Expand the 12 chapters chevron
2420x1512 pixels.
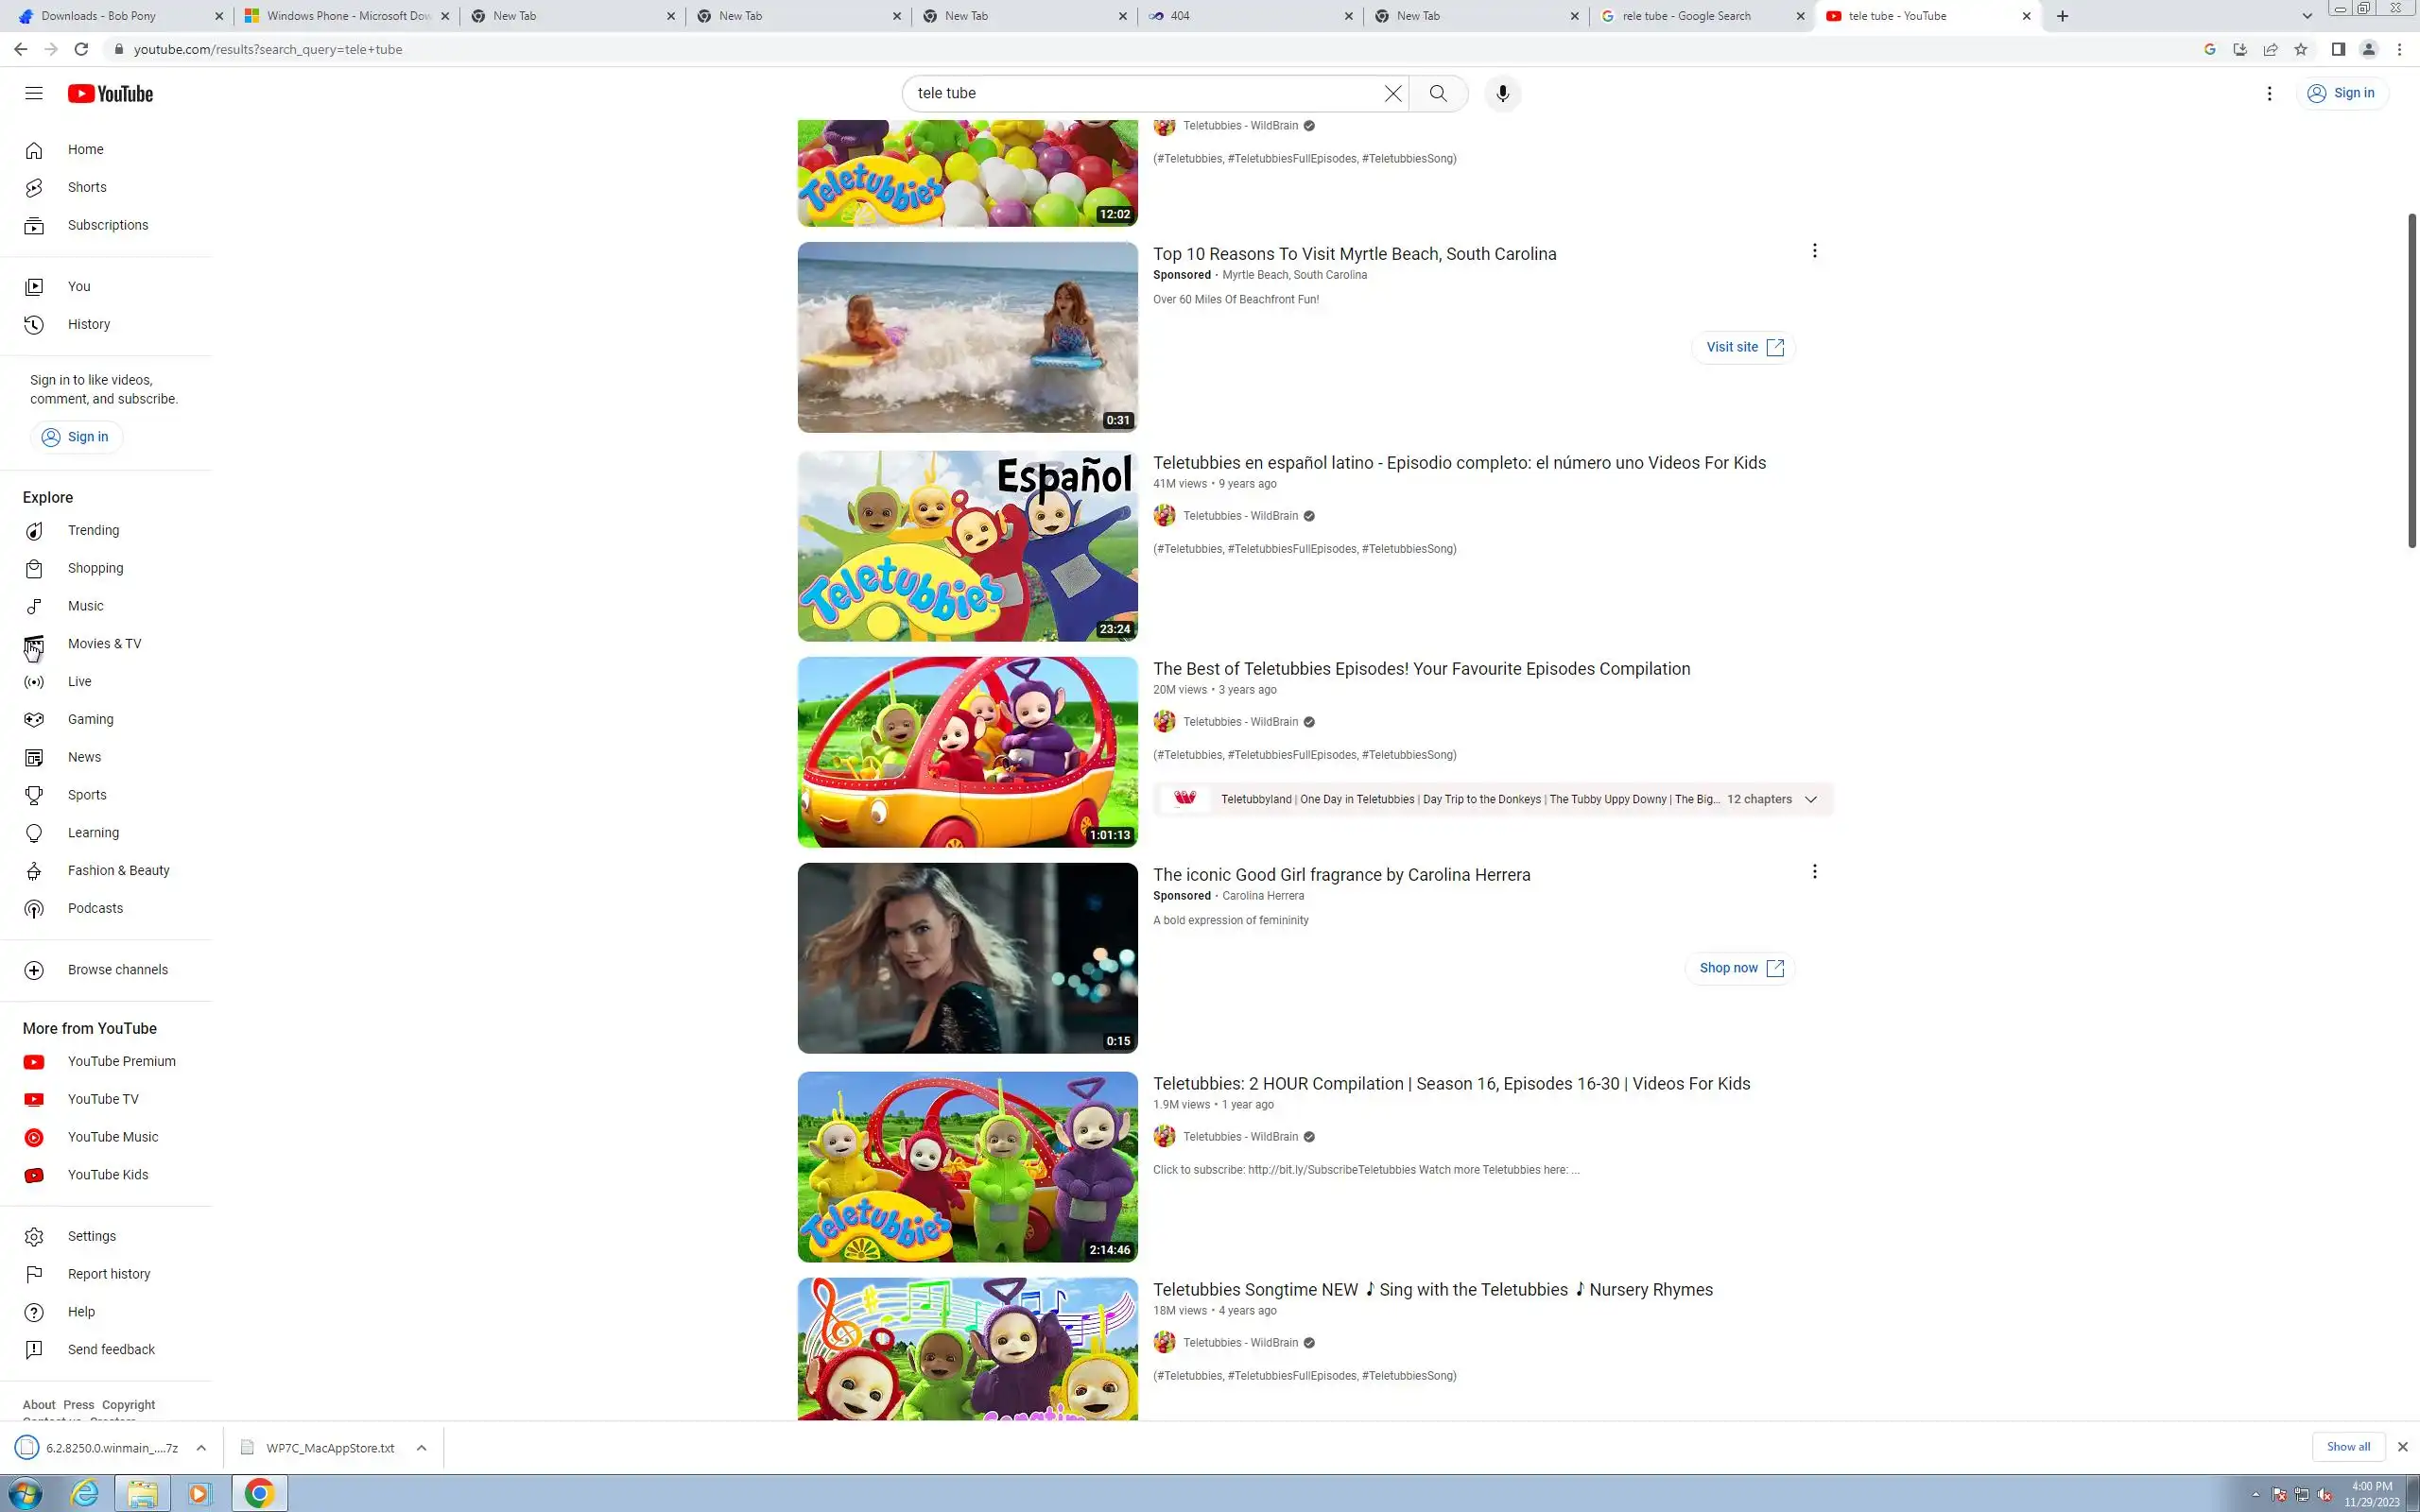[1810, 799]
